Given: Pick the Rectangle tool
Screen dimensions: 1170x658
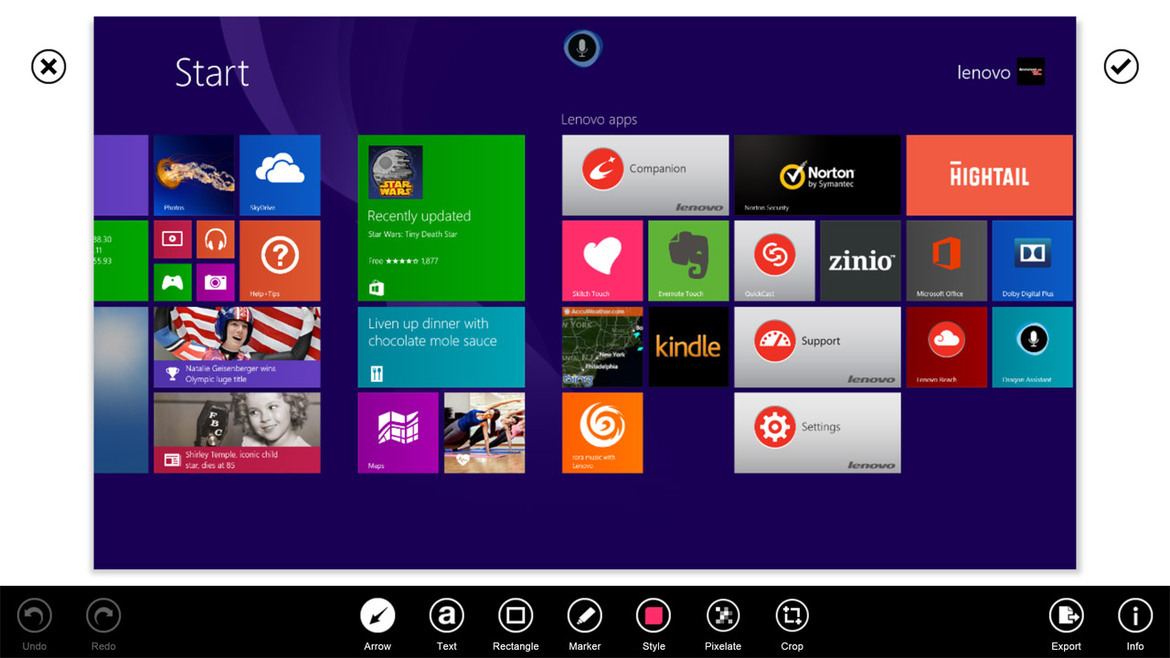Looking at the screenshot, I should (516, 616).
